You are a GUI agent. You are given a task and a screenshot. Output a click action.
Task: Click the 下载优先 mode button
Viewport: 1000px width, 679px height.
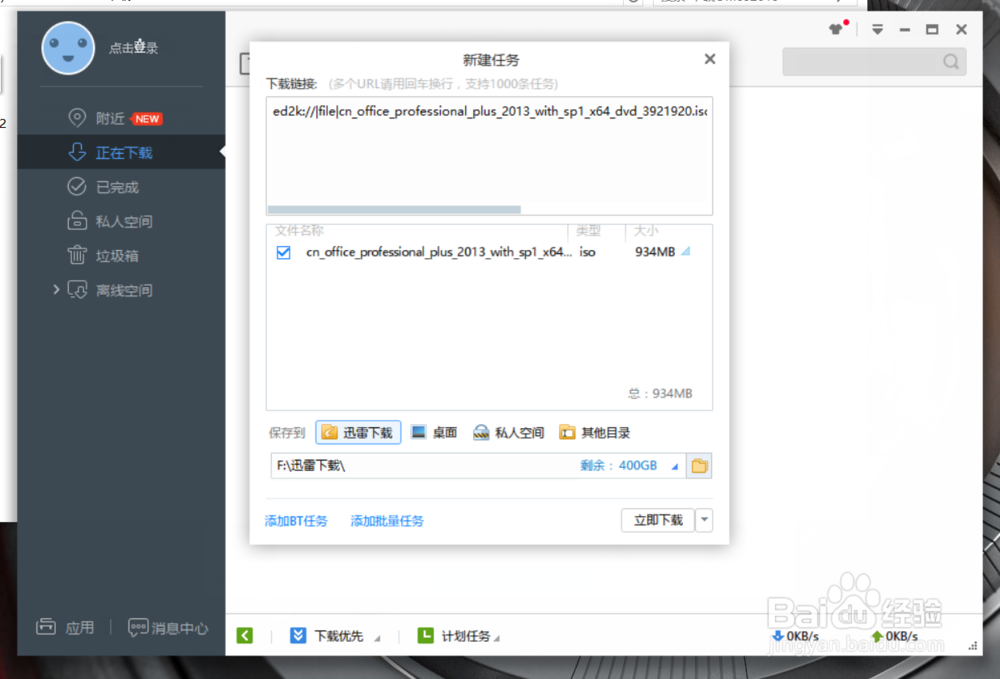tap(334, 636)
